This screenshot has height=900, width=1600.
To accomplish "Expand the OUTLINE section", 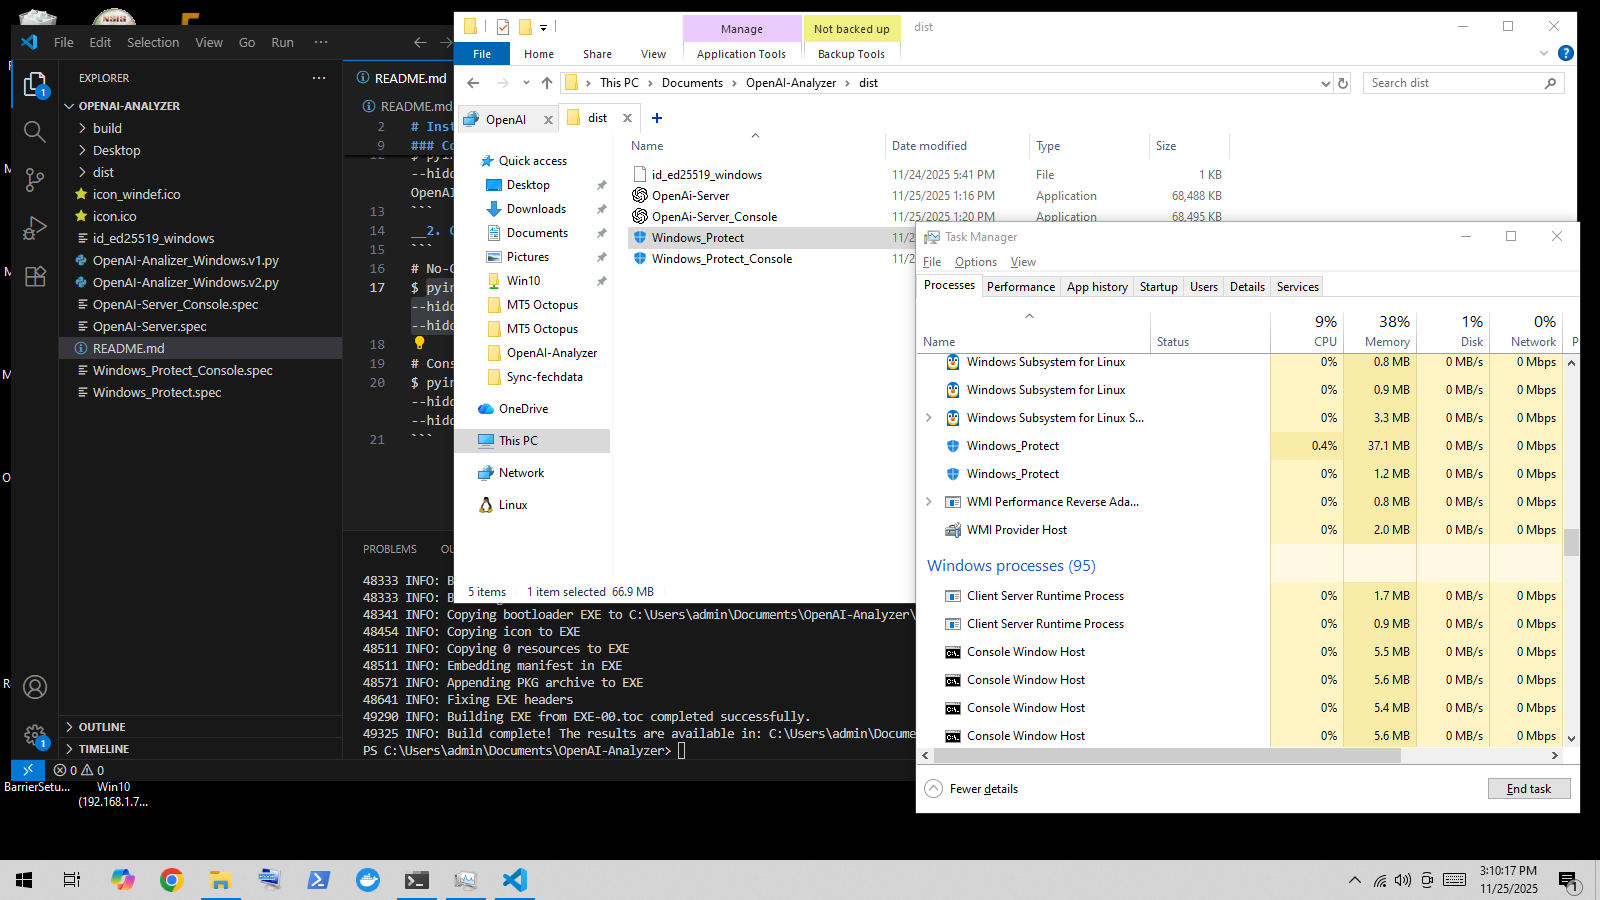I will (102, 727).
